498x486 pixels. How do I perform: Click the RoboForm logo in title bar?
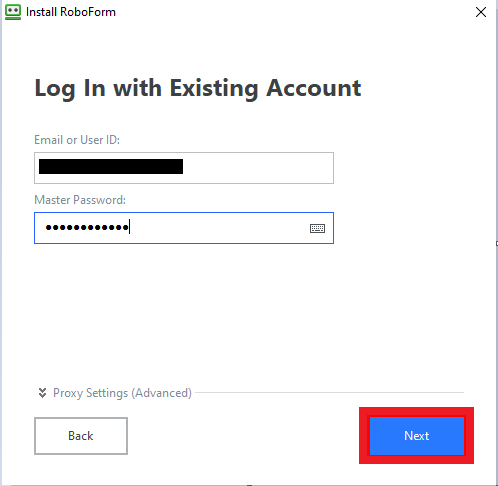pos(13,12)
